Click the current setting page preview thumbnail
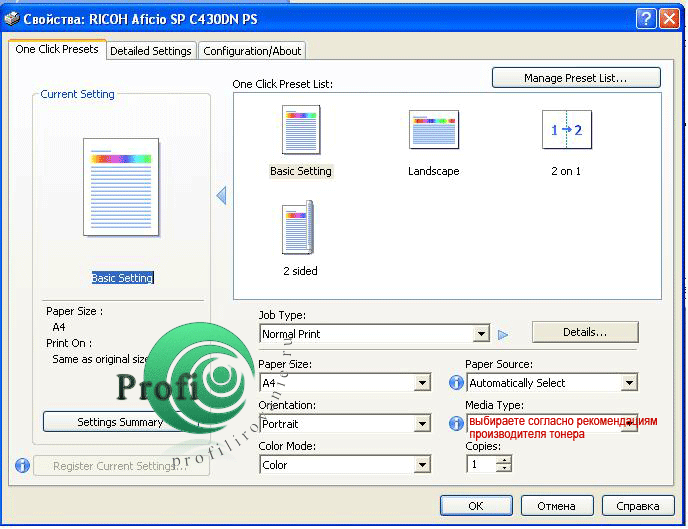688x529 pixels. [x=121, y=187]
